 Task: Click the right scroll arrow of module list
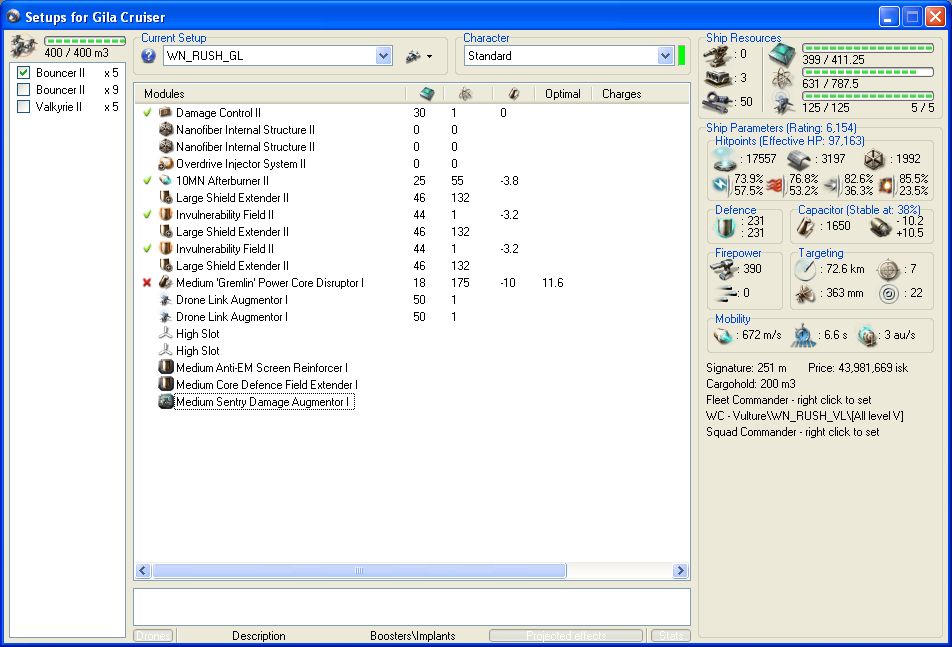(680, 571)
